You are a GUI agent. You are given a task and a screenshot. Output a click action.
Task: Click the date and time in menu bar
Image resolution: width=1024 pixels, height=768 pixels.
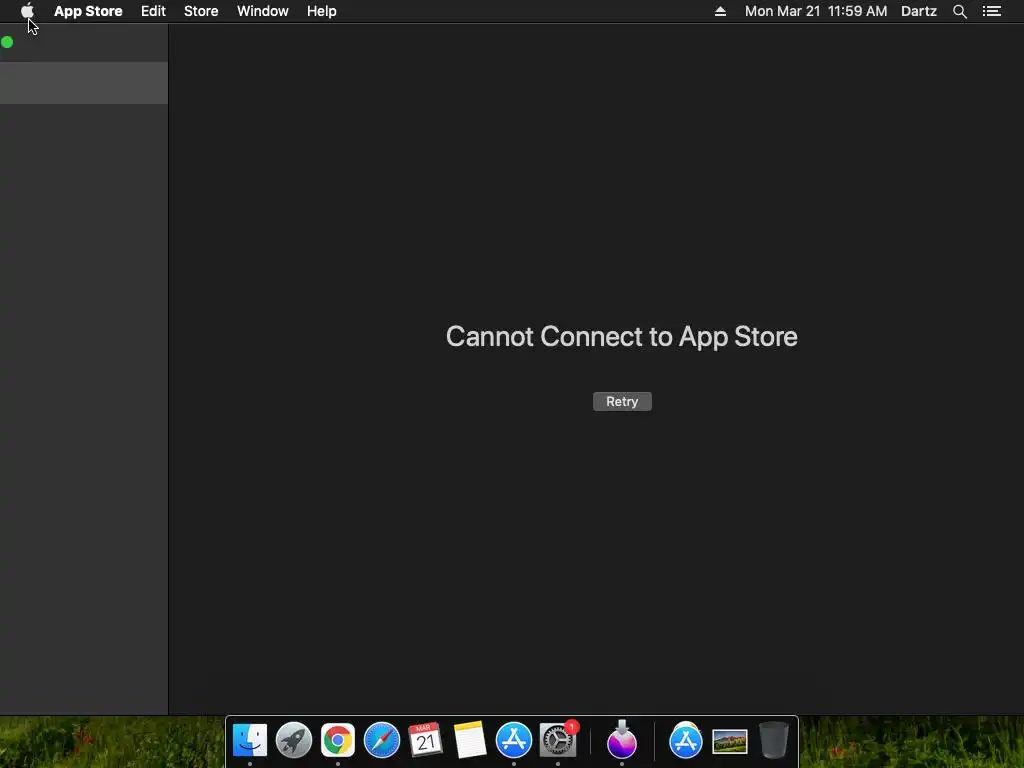pos(816,11)
